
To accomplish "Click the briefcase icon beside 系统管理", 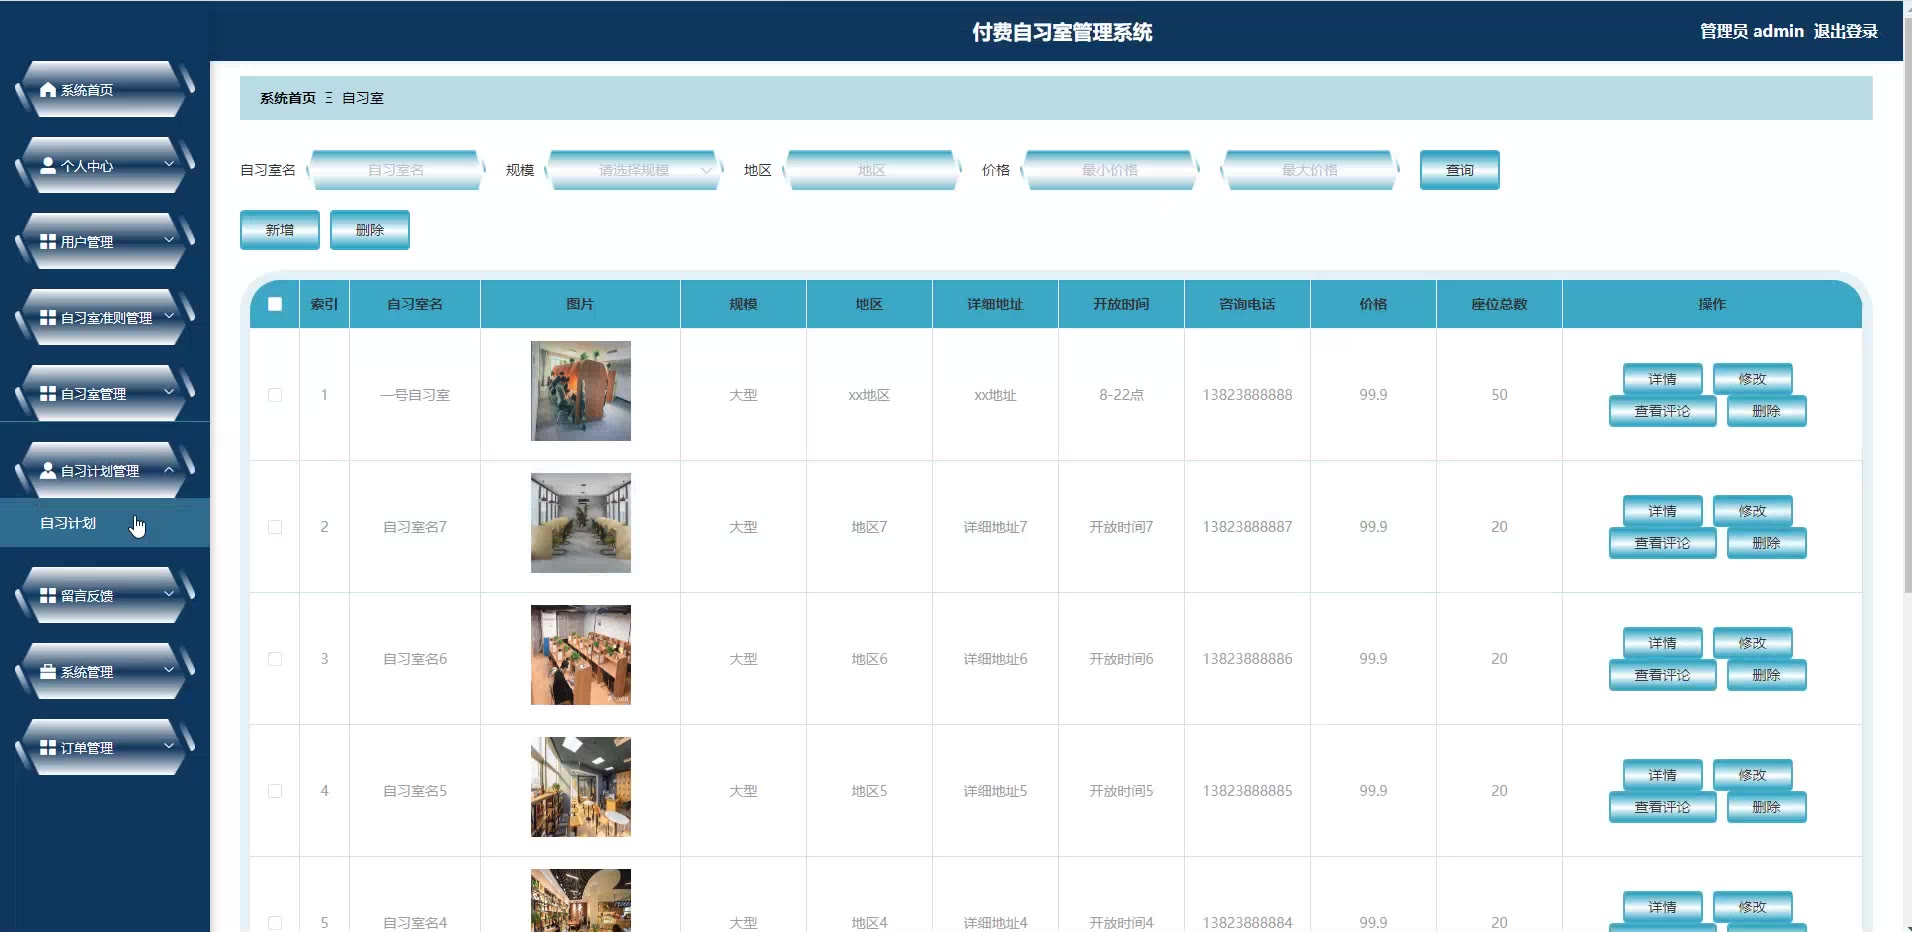I will pos(48,672).
